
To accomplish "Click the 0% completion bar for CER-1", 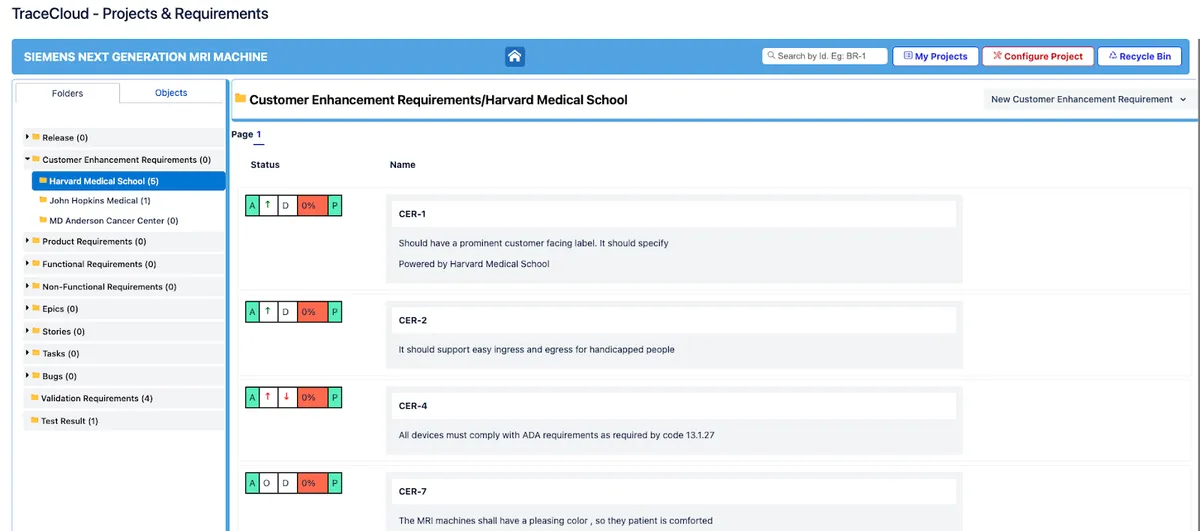I will (312, 205).
